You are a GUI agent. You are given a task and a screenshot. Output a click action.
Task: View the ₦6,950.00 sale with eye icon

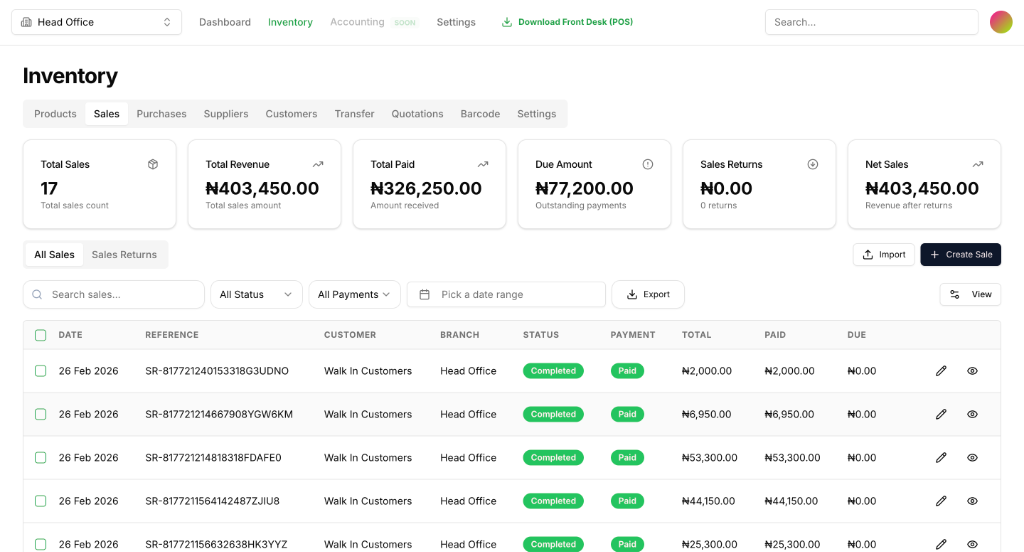coord(972,414)
